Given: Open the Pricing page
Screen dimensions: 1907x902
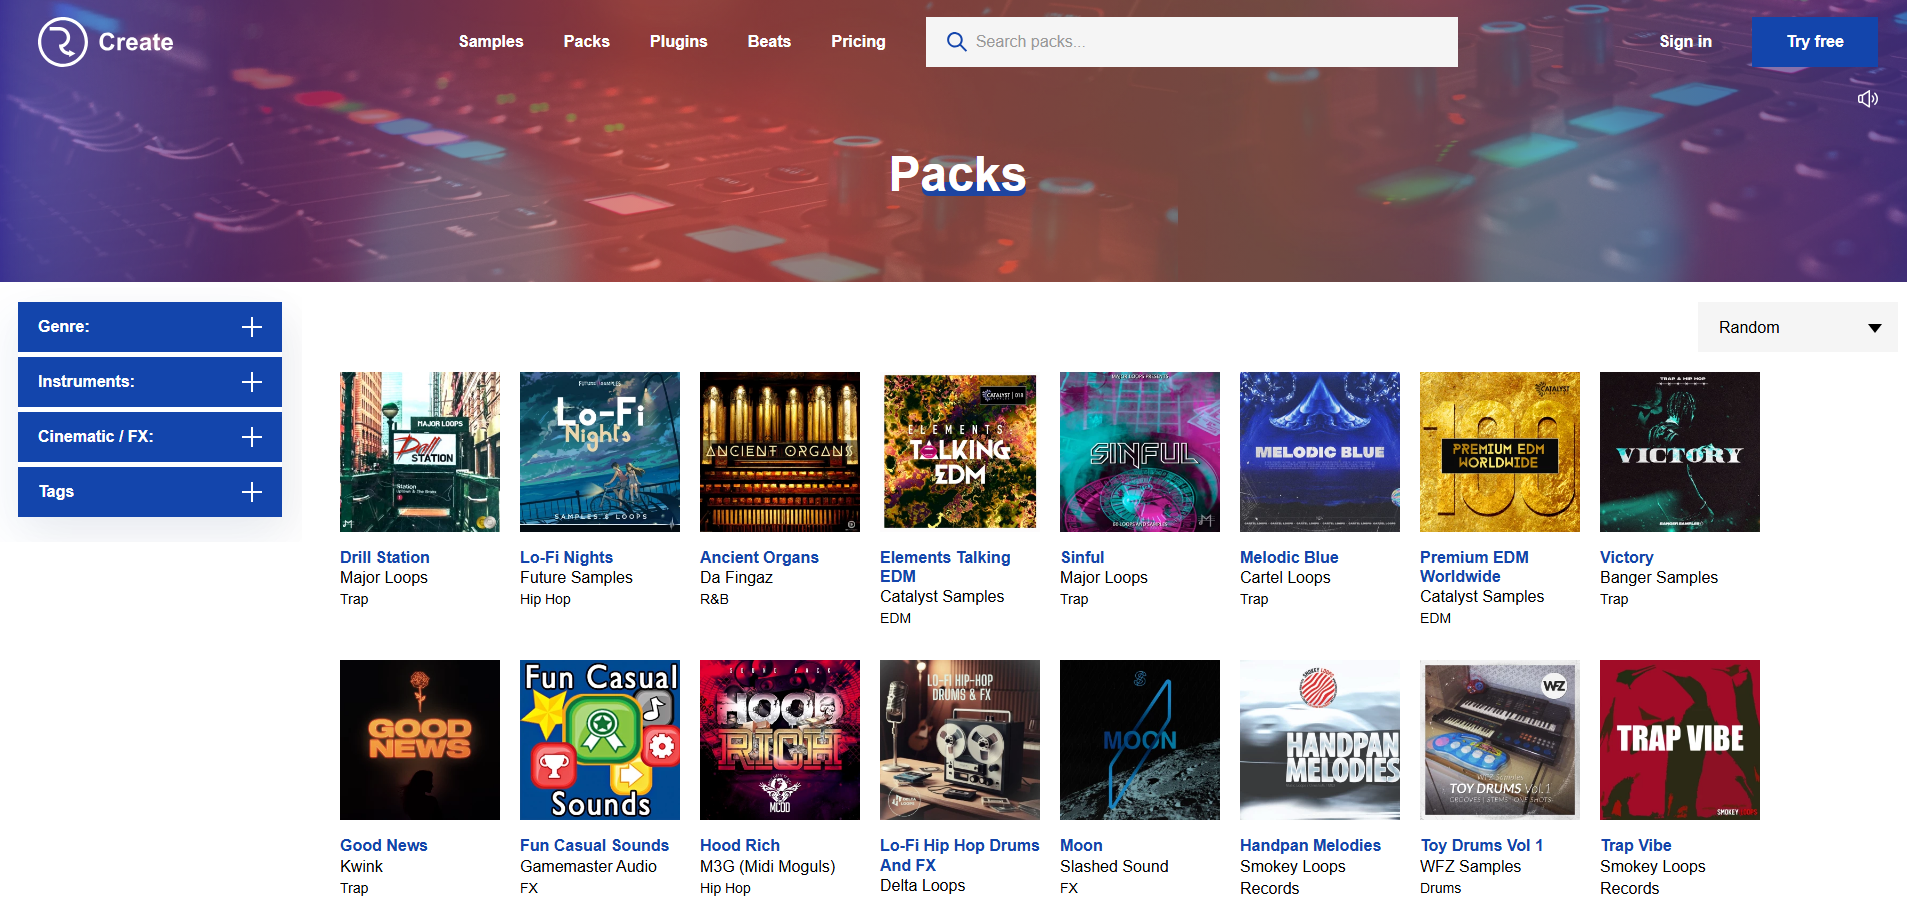Looking at the screenshot, I should [857, 41].
